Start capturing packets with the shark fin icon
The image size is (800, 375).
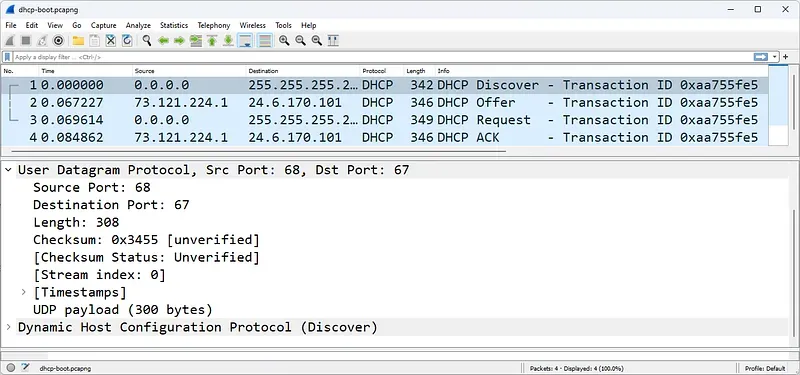[10, 41]
